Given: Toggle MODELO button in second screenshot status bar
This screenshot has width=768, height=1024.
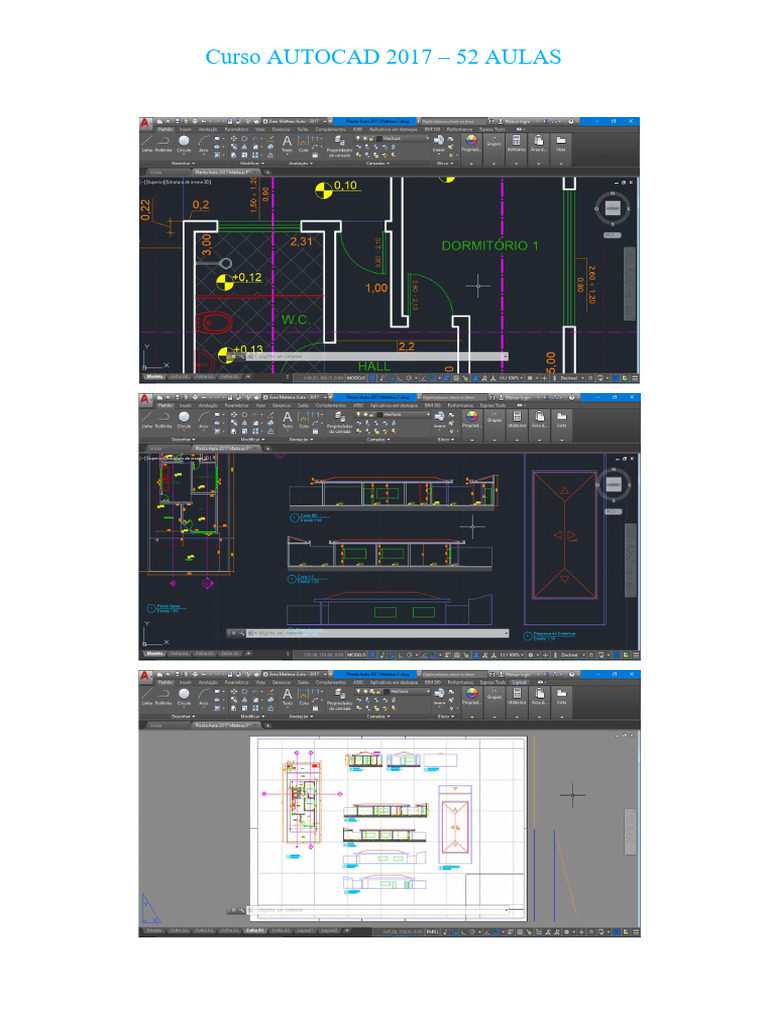Looking at the screenshot, I should 356,654.
